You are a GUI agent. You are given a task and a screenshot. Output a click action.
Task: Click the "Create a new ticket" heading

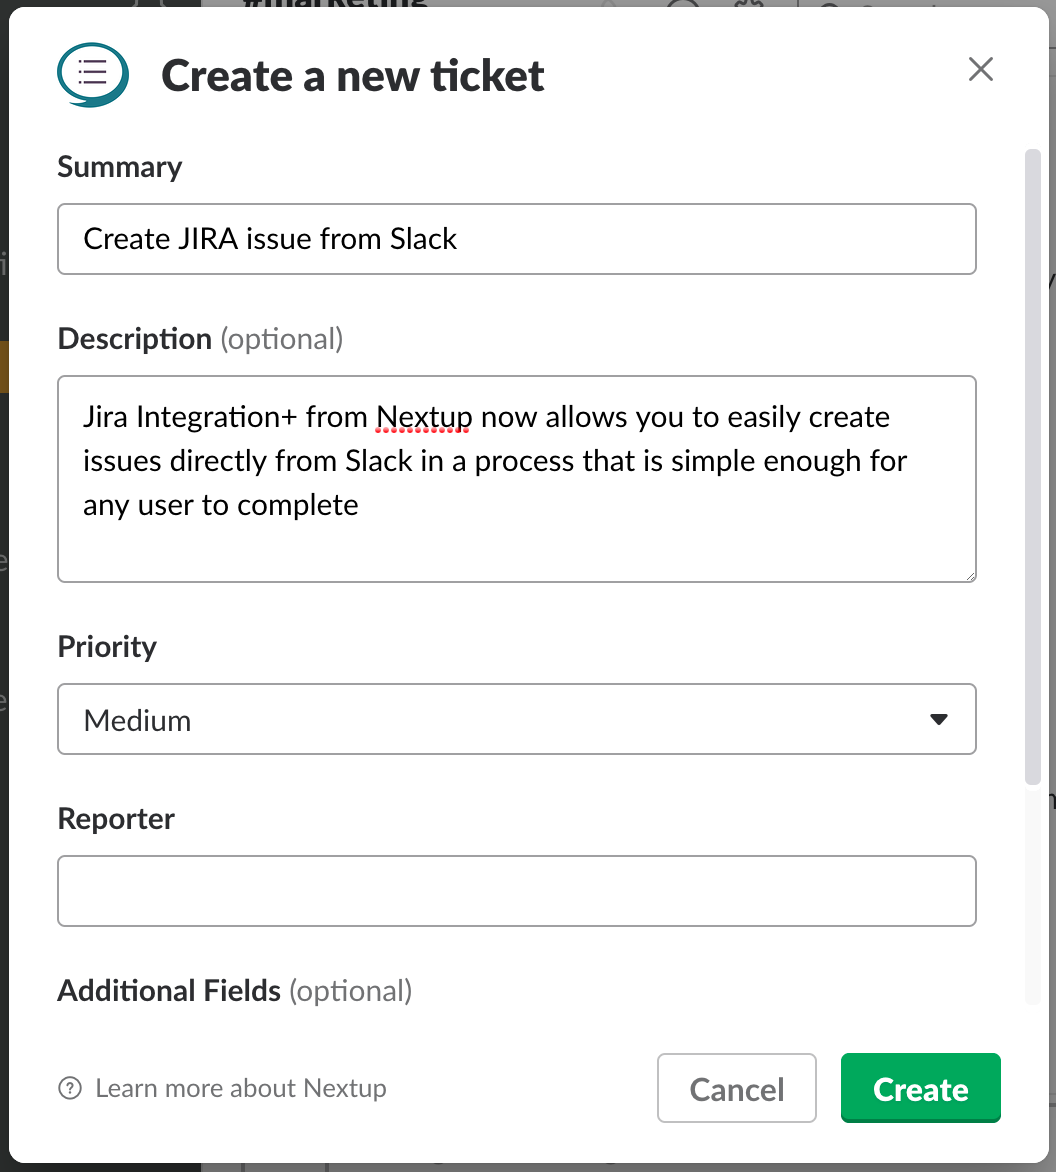click(352, 76)
